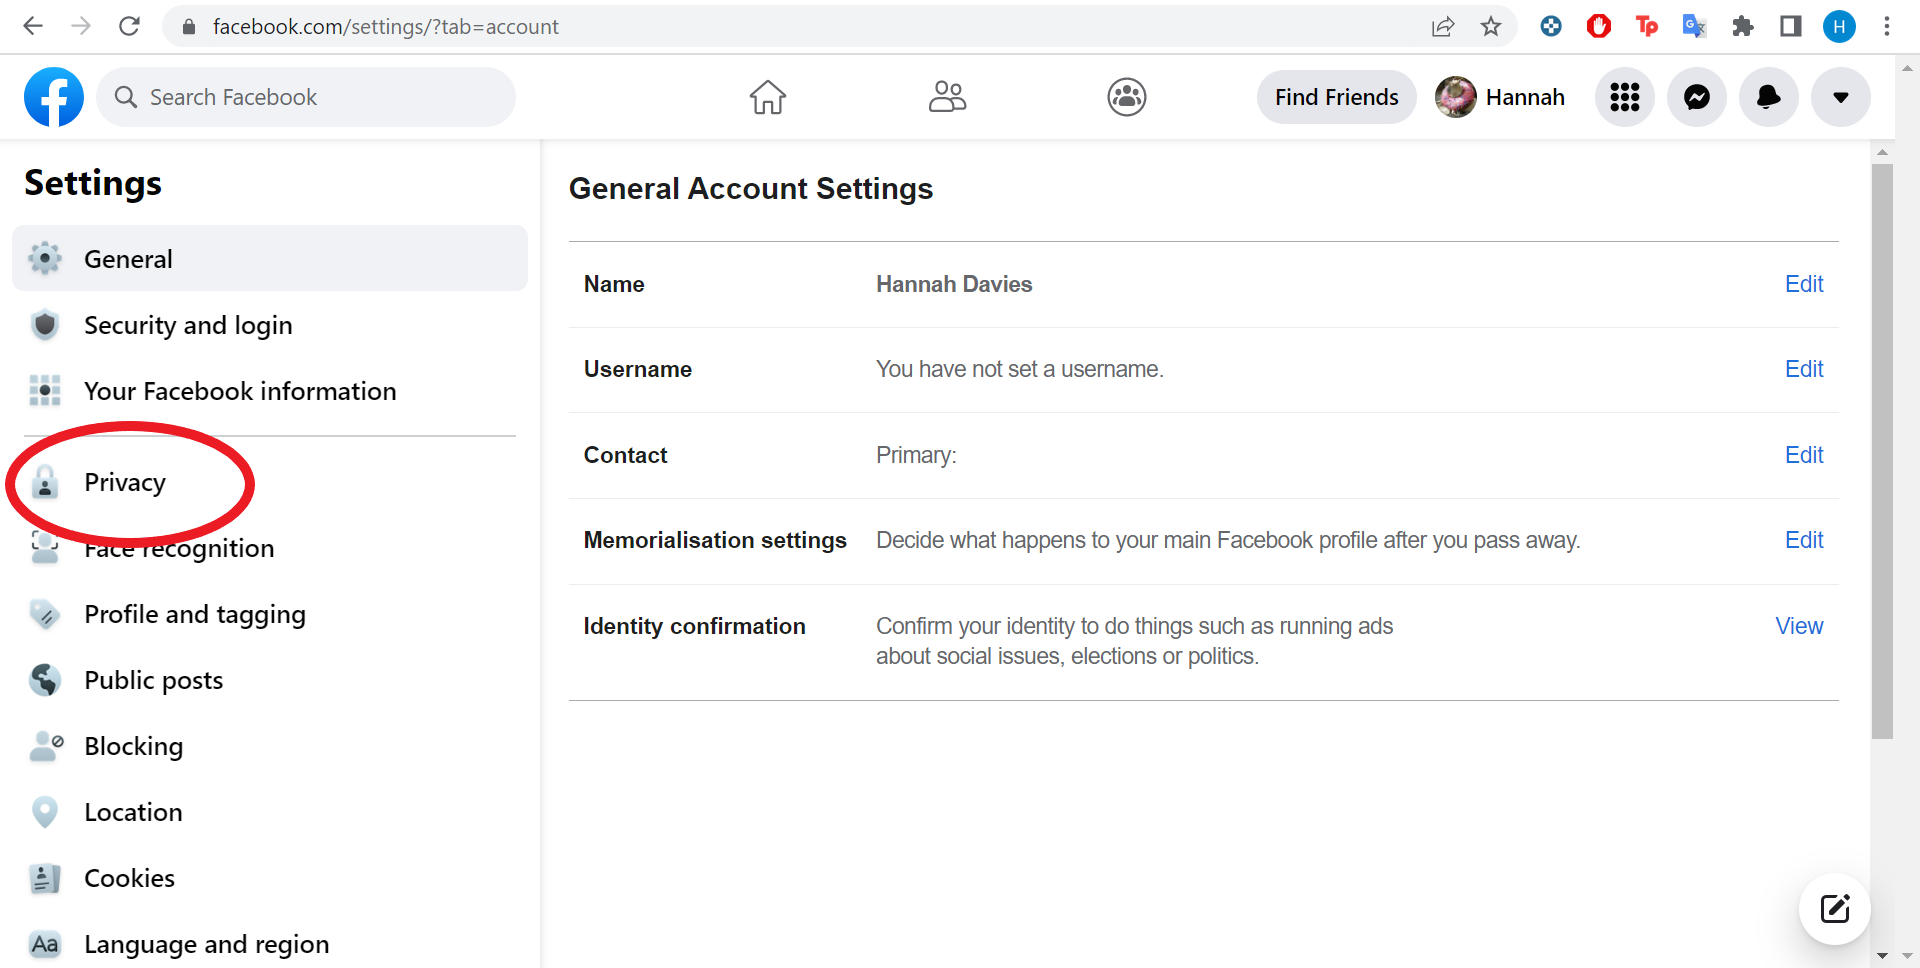Open the browser extensions puzzle icon
The height and width of the screenshot is (968, 1920).
tap(1743, 27)
